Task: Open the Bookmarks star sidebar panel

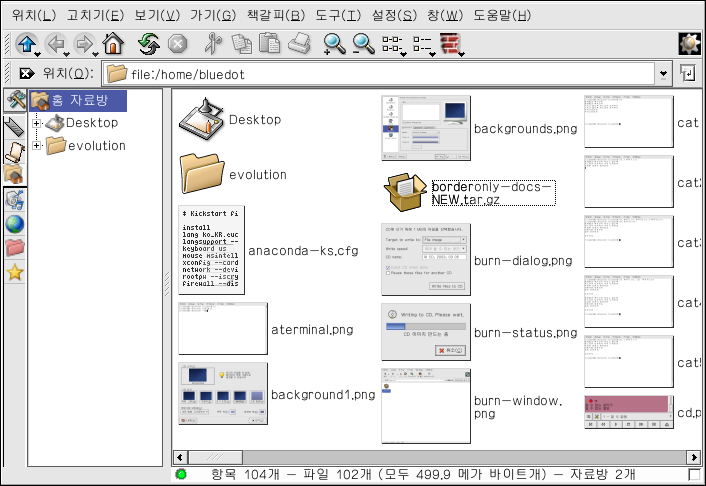Action: [x=15, y=272]
